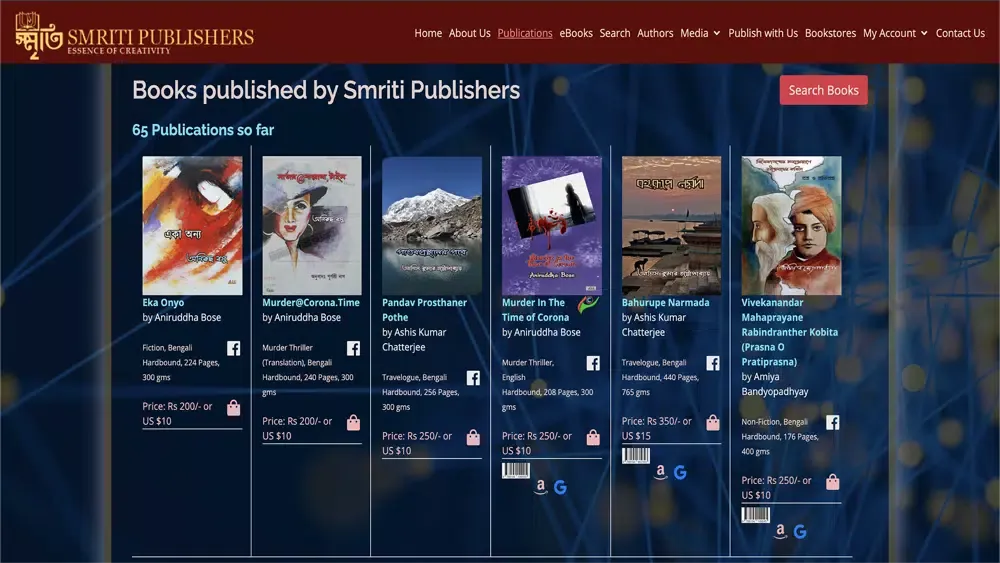1000x563 pixels.
Task: Click 'by Amiya Bandyopadhyay' author text
Action: point(774,384)
